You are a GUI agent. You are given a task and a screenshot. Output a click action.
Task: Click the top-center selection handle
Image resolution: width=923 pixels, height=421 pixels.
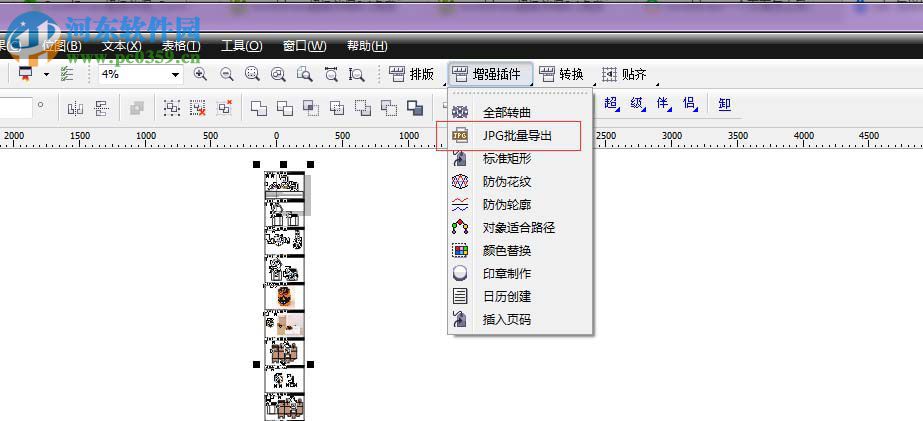pos(284,165)
